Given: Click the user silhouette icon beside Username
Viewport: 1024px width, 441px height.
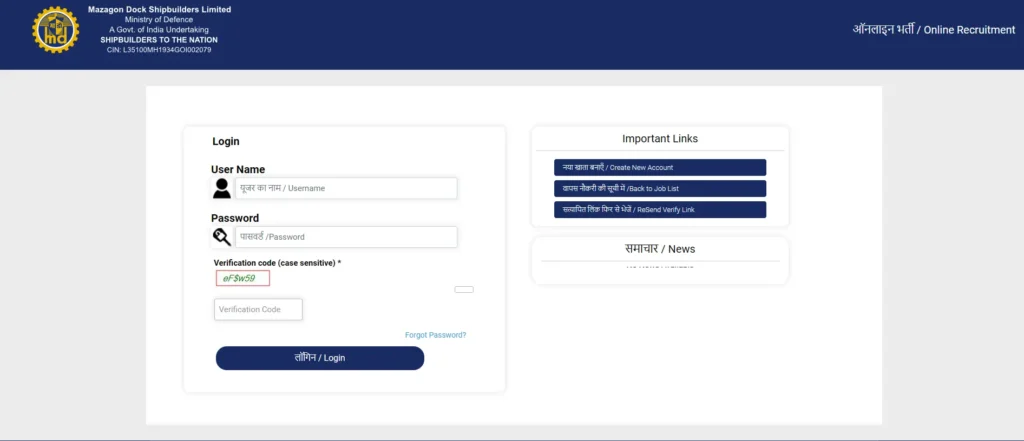Looking at the screenshot, I should [x=222, y=188].
